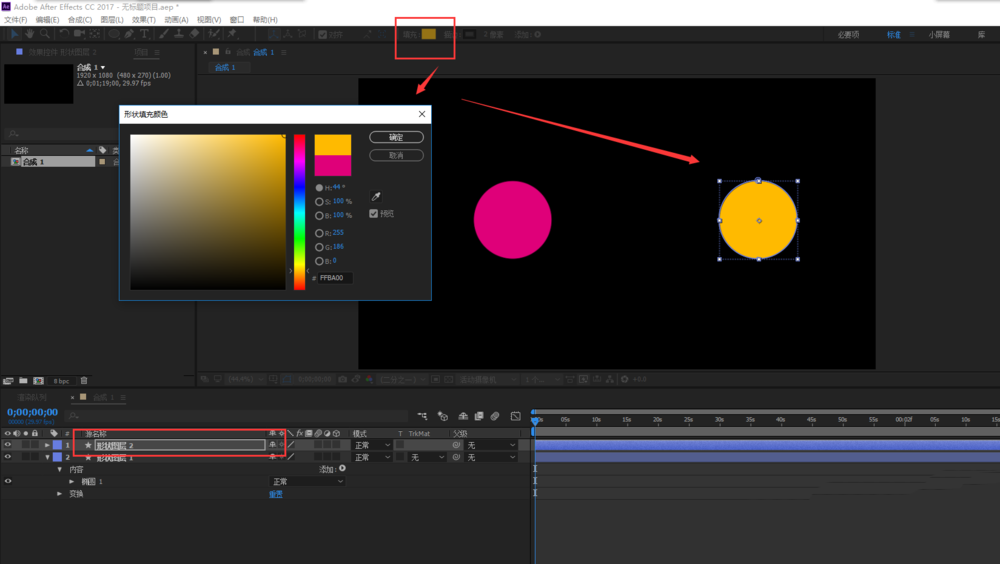Select the Roto Brush tool
The image size is (1000, 564).
coord(214,34)
